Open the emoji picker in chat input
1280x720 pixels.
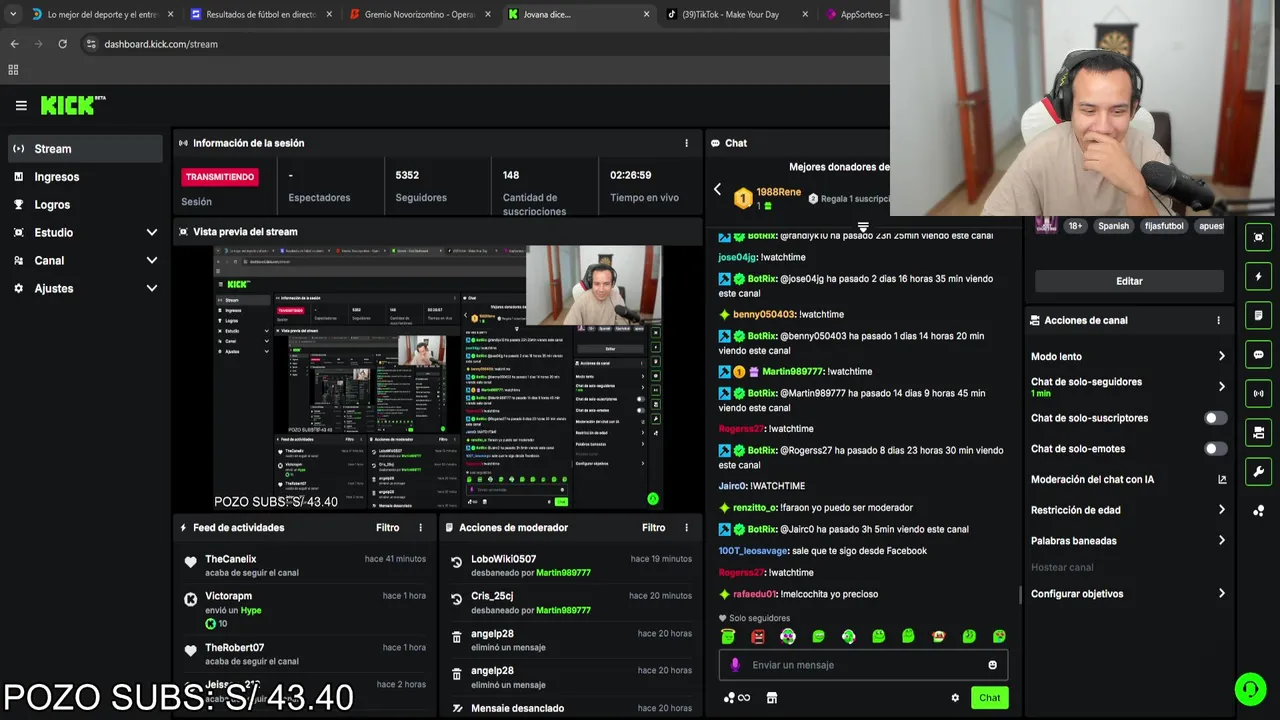(x=992, y=665)
